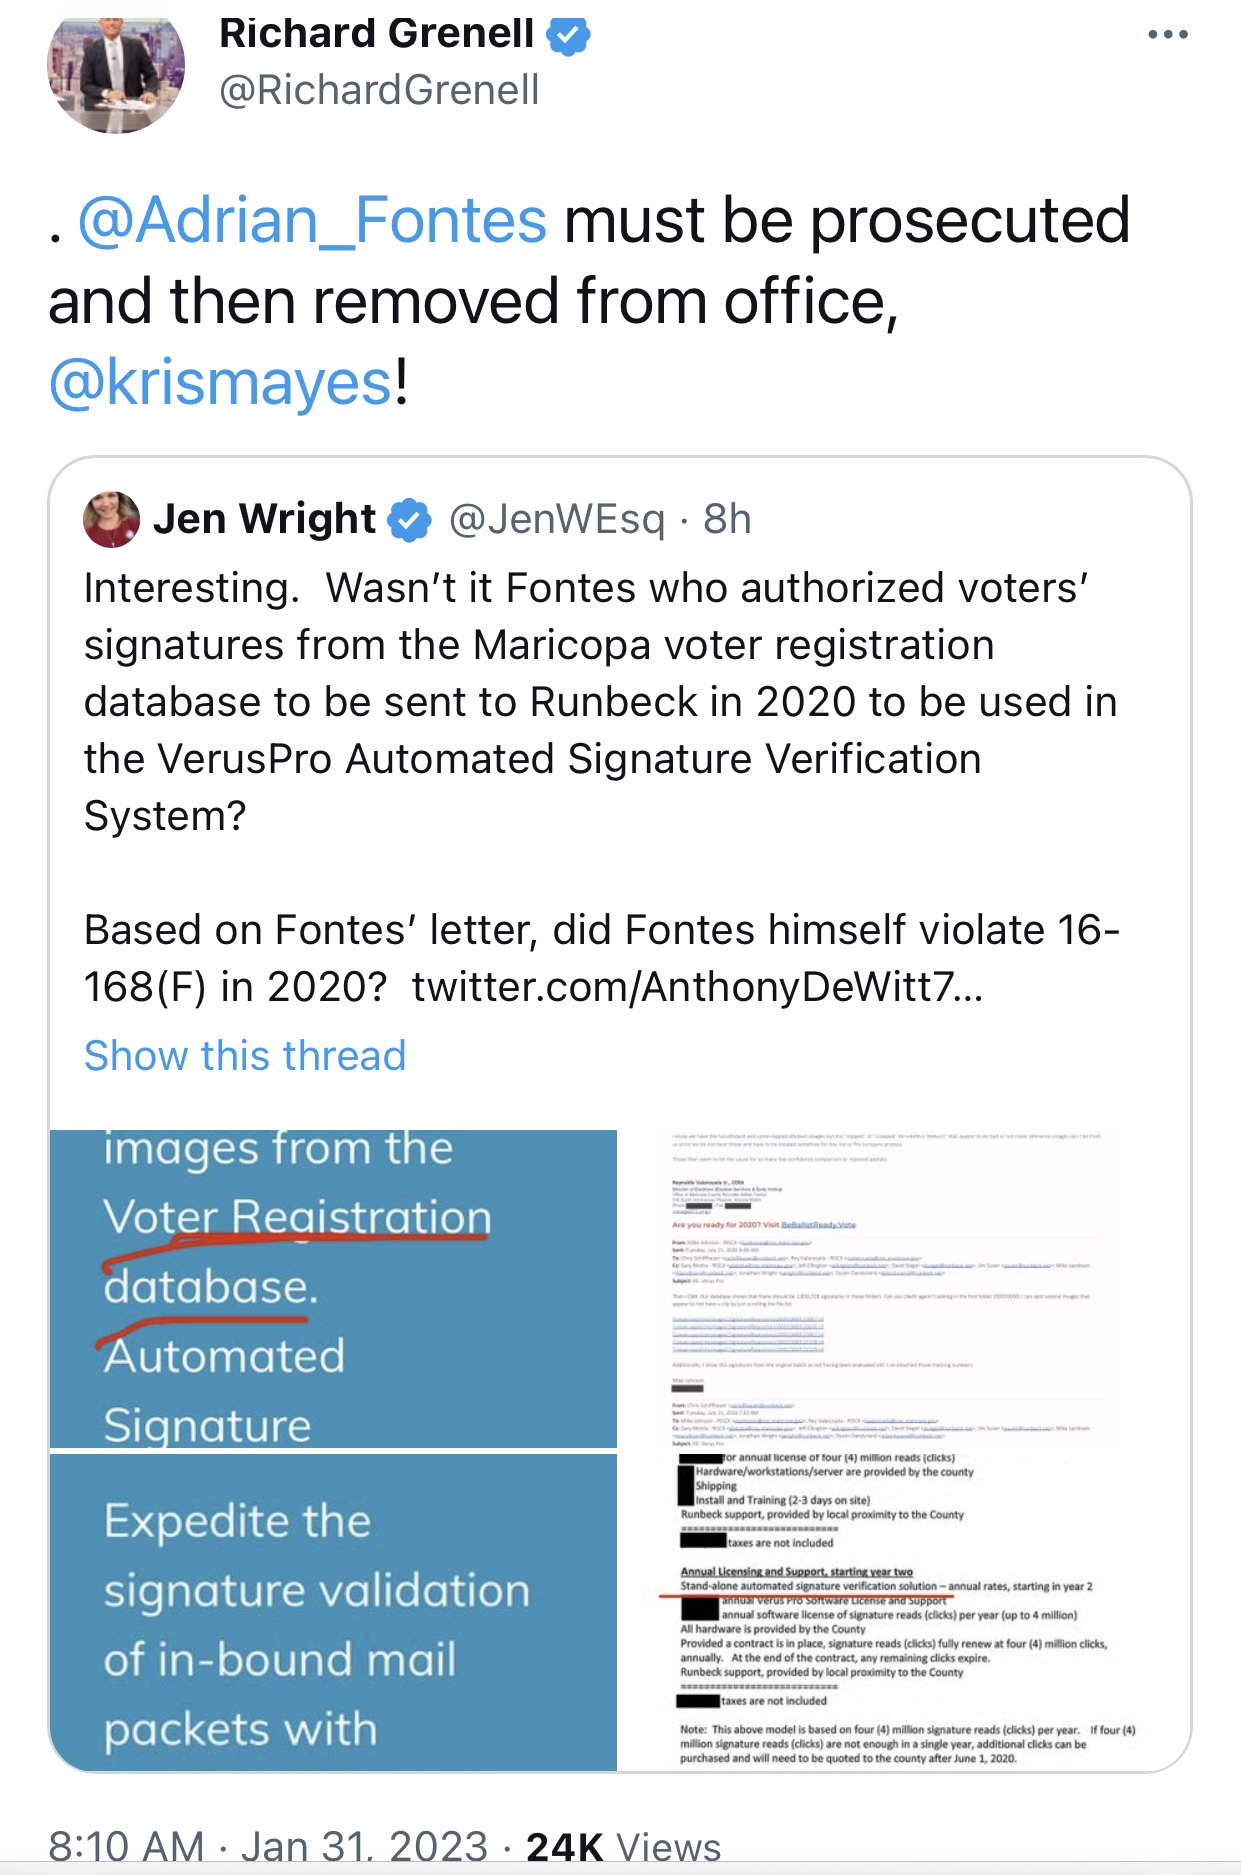
Task: Click Richard Grenell's blue verified badge
Action: click(568, 36)
